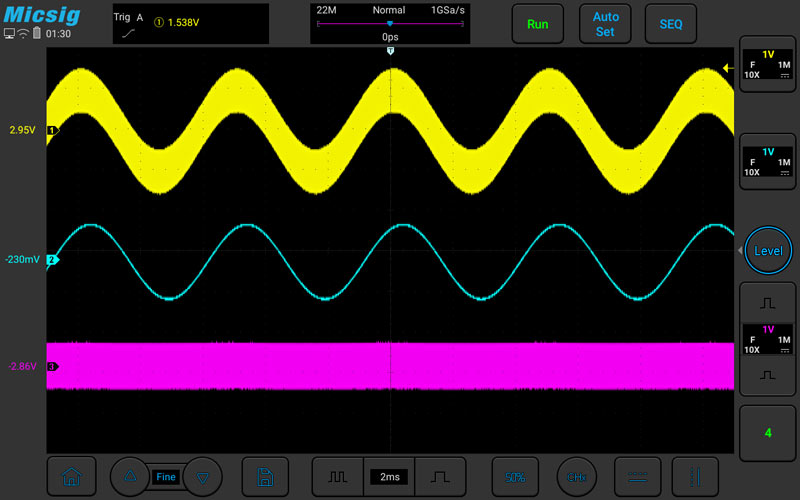Select the 01:30 clock text

tap(58, 34)
